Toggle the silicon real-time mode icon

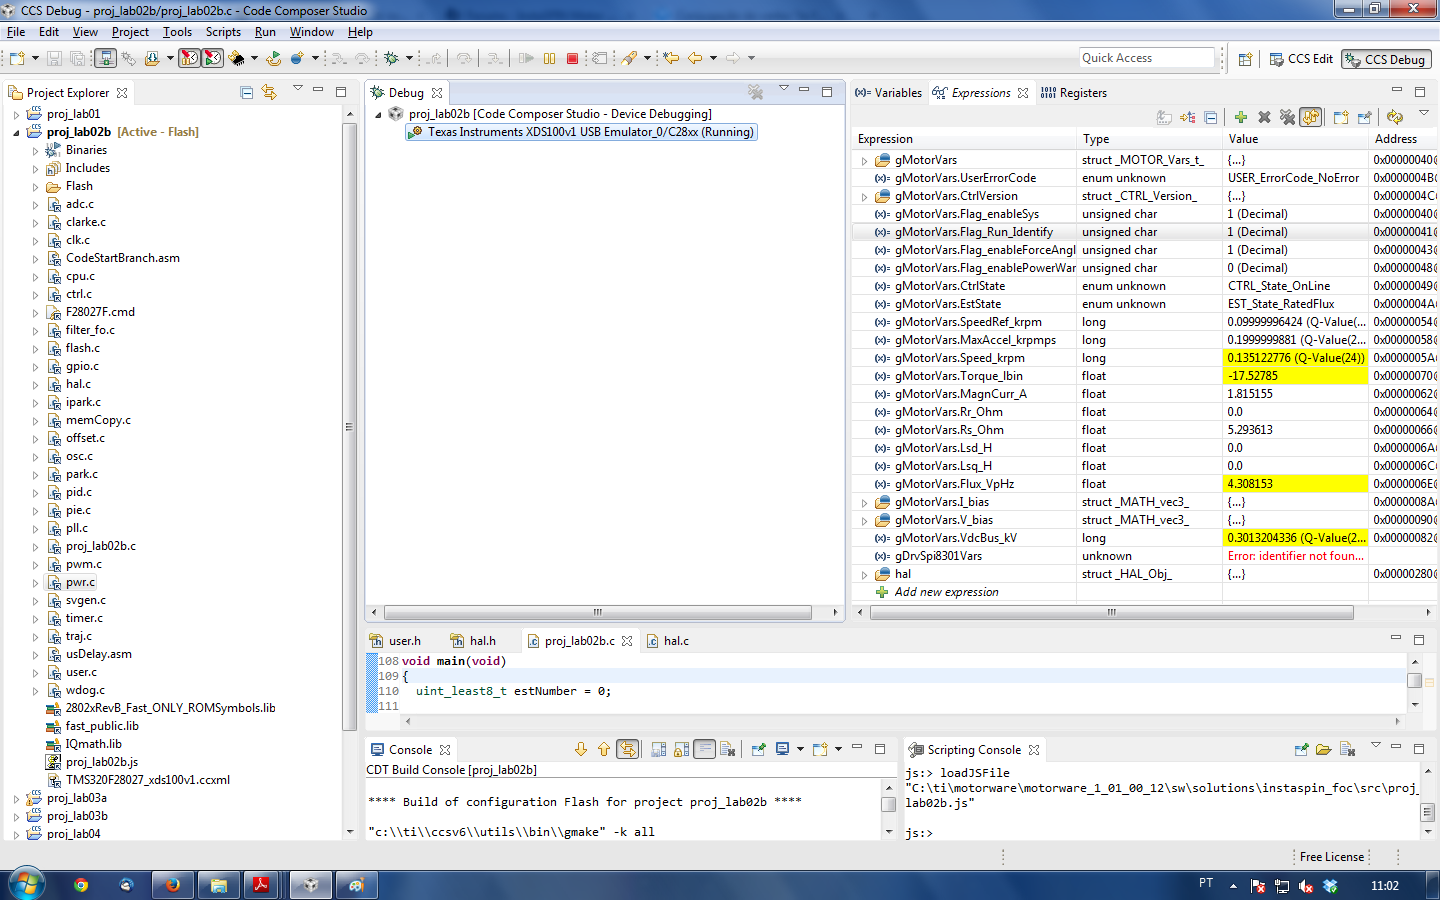click(213, 58)
